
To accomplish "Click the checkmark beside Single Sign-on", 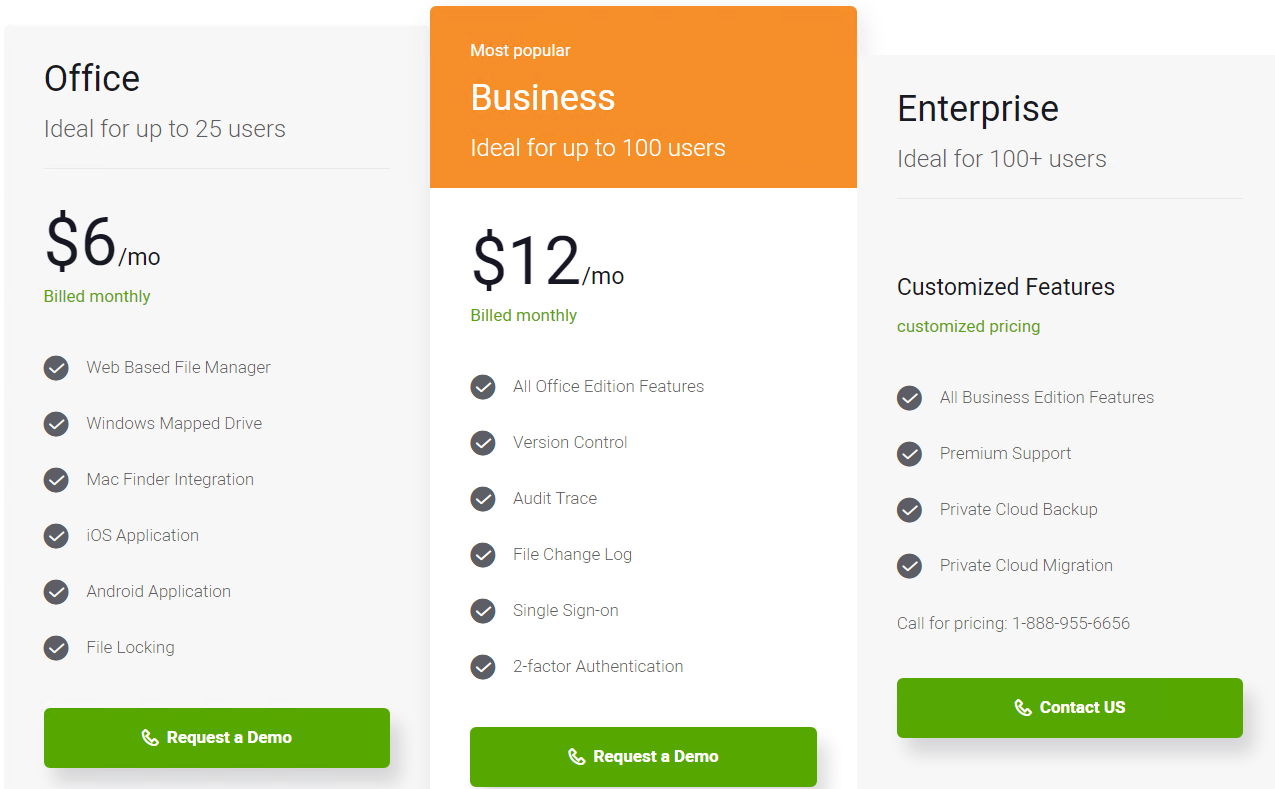I will (483, 611).
